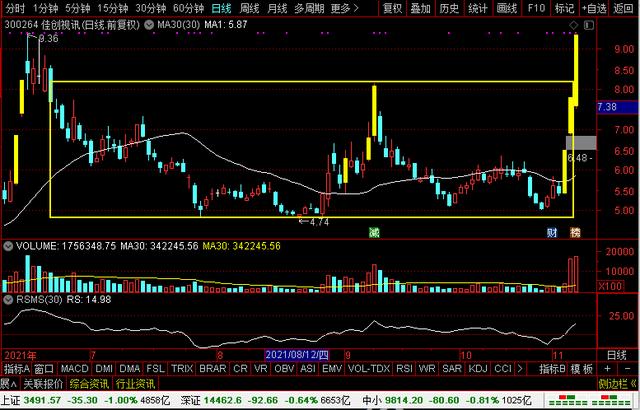Viewport: 640px width, 410px height.
Task: Expand the 更多 periods menu
Action: click(x=343, y=8)
